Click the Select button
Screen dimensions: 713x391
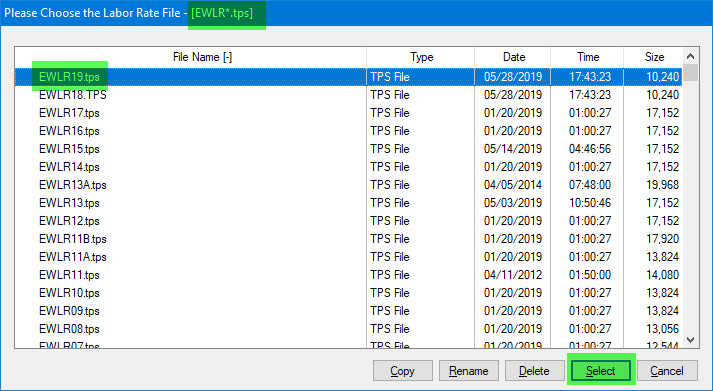(x=601, y=371)
